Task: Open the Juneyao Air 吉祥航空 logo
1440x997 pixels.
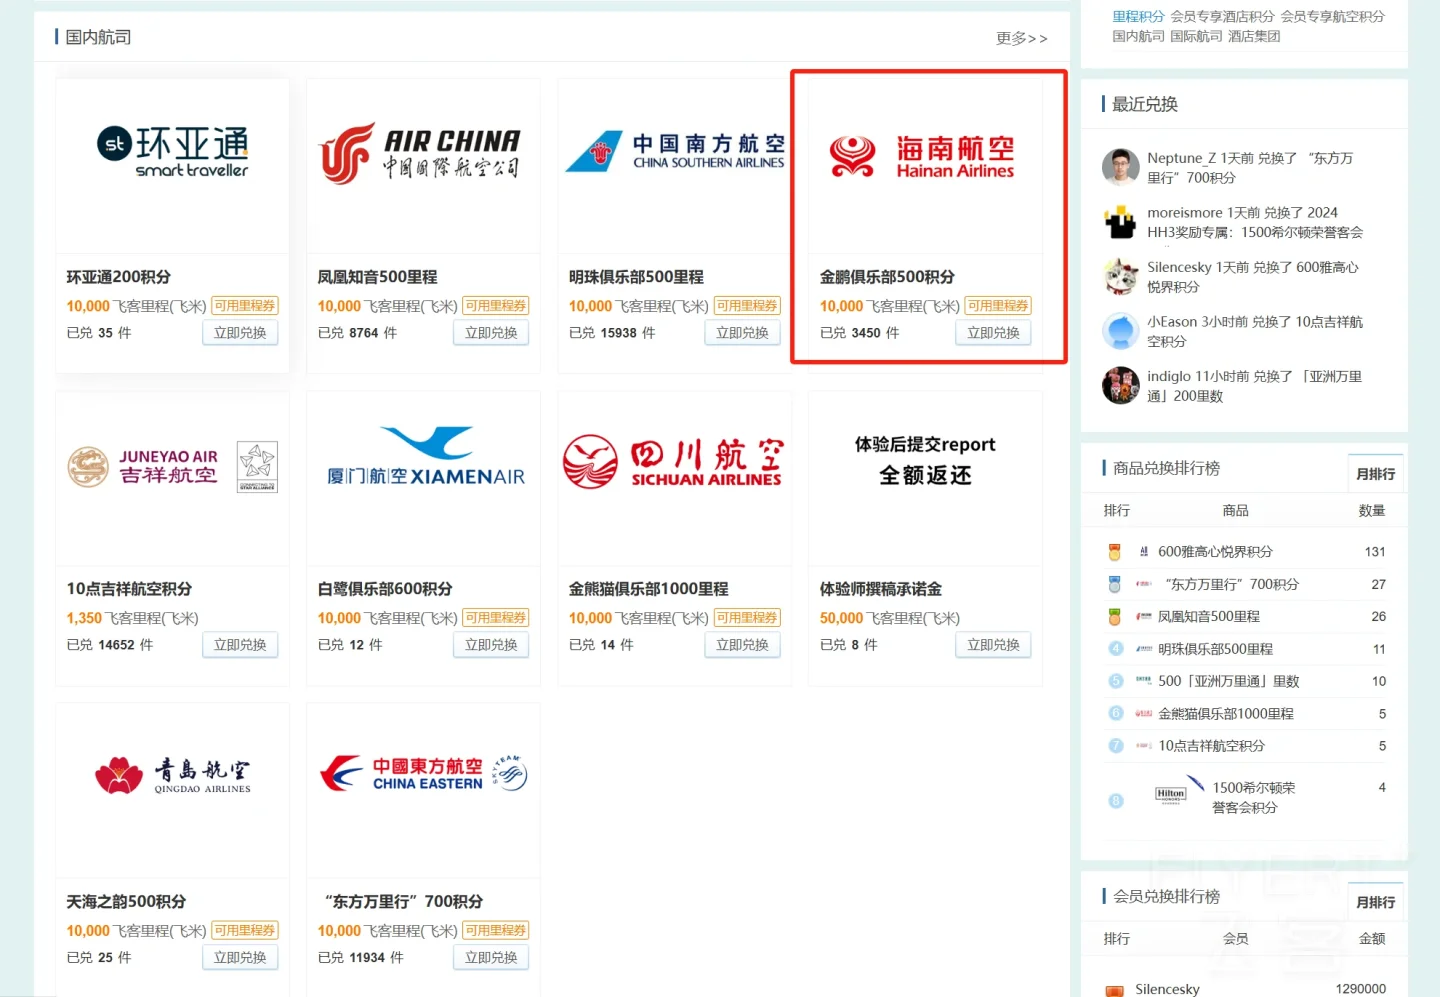Action: coord(172,466)
